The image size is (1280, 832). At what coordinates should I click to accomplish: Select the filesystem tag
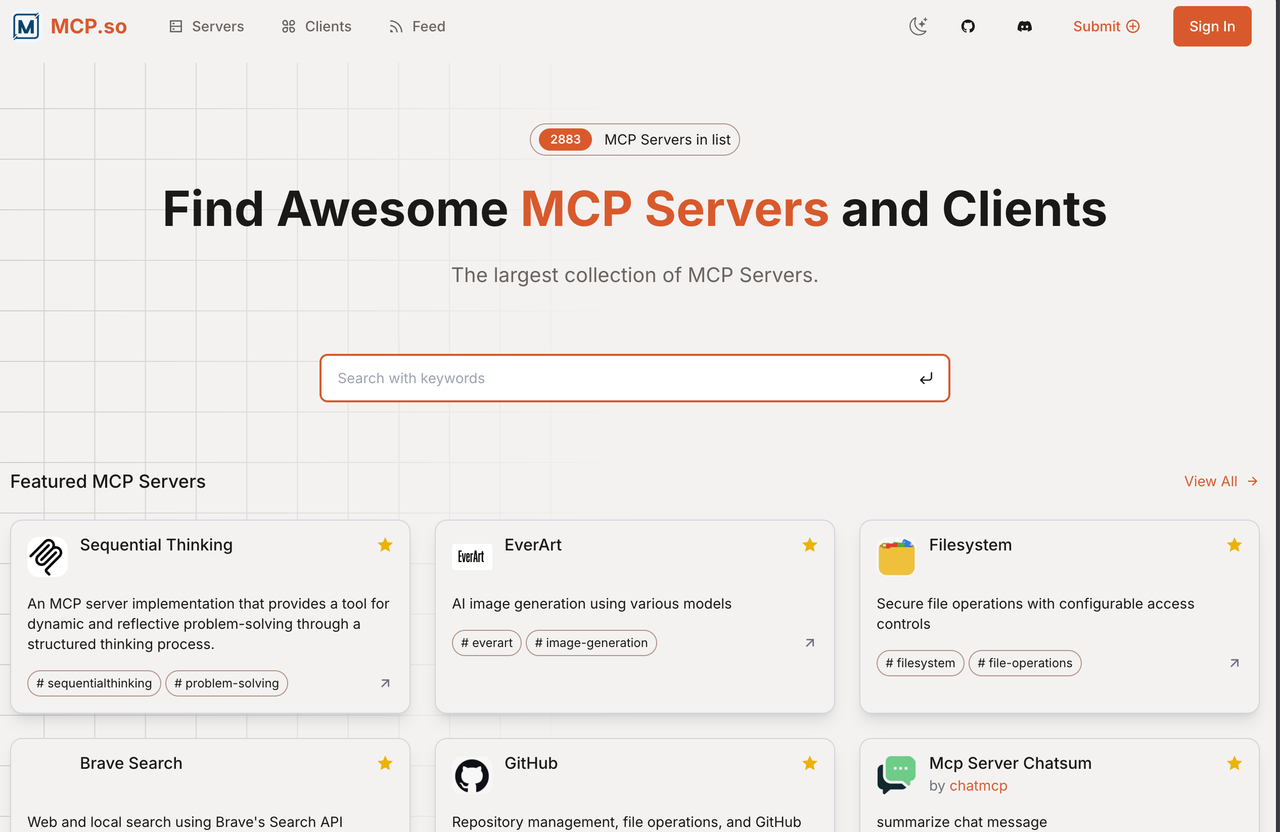(x=920, y=663)
